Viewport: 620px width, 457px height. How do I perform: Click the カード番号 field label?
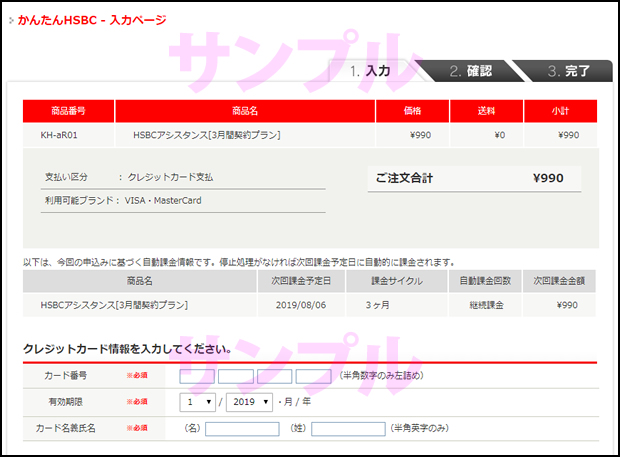point(65,376)
